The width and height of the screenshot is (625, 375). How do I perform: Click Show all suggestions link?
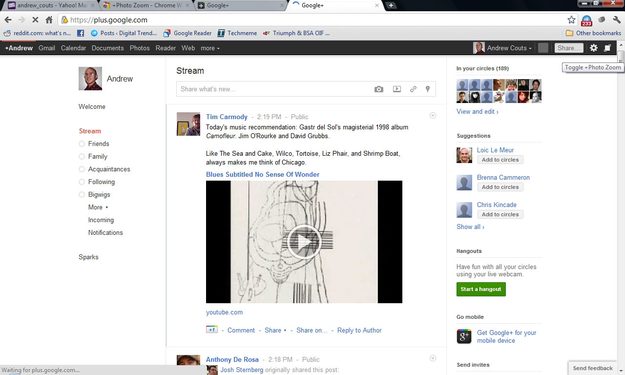[470, 227]
